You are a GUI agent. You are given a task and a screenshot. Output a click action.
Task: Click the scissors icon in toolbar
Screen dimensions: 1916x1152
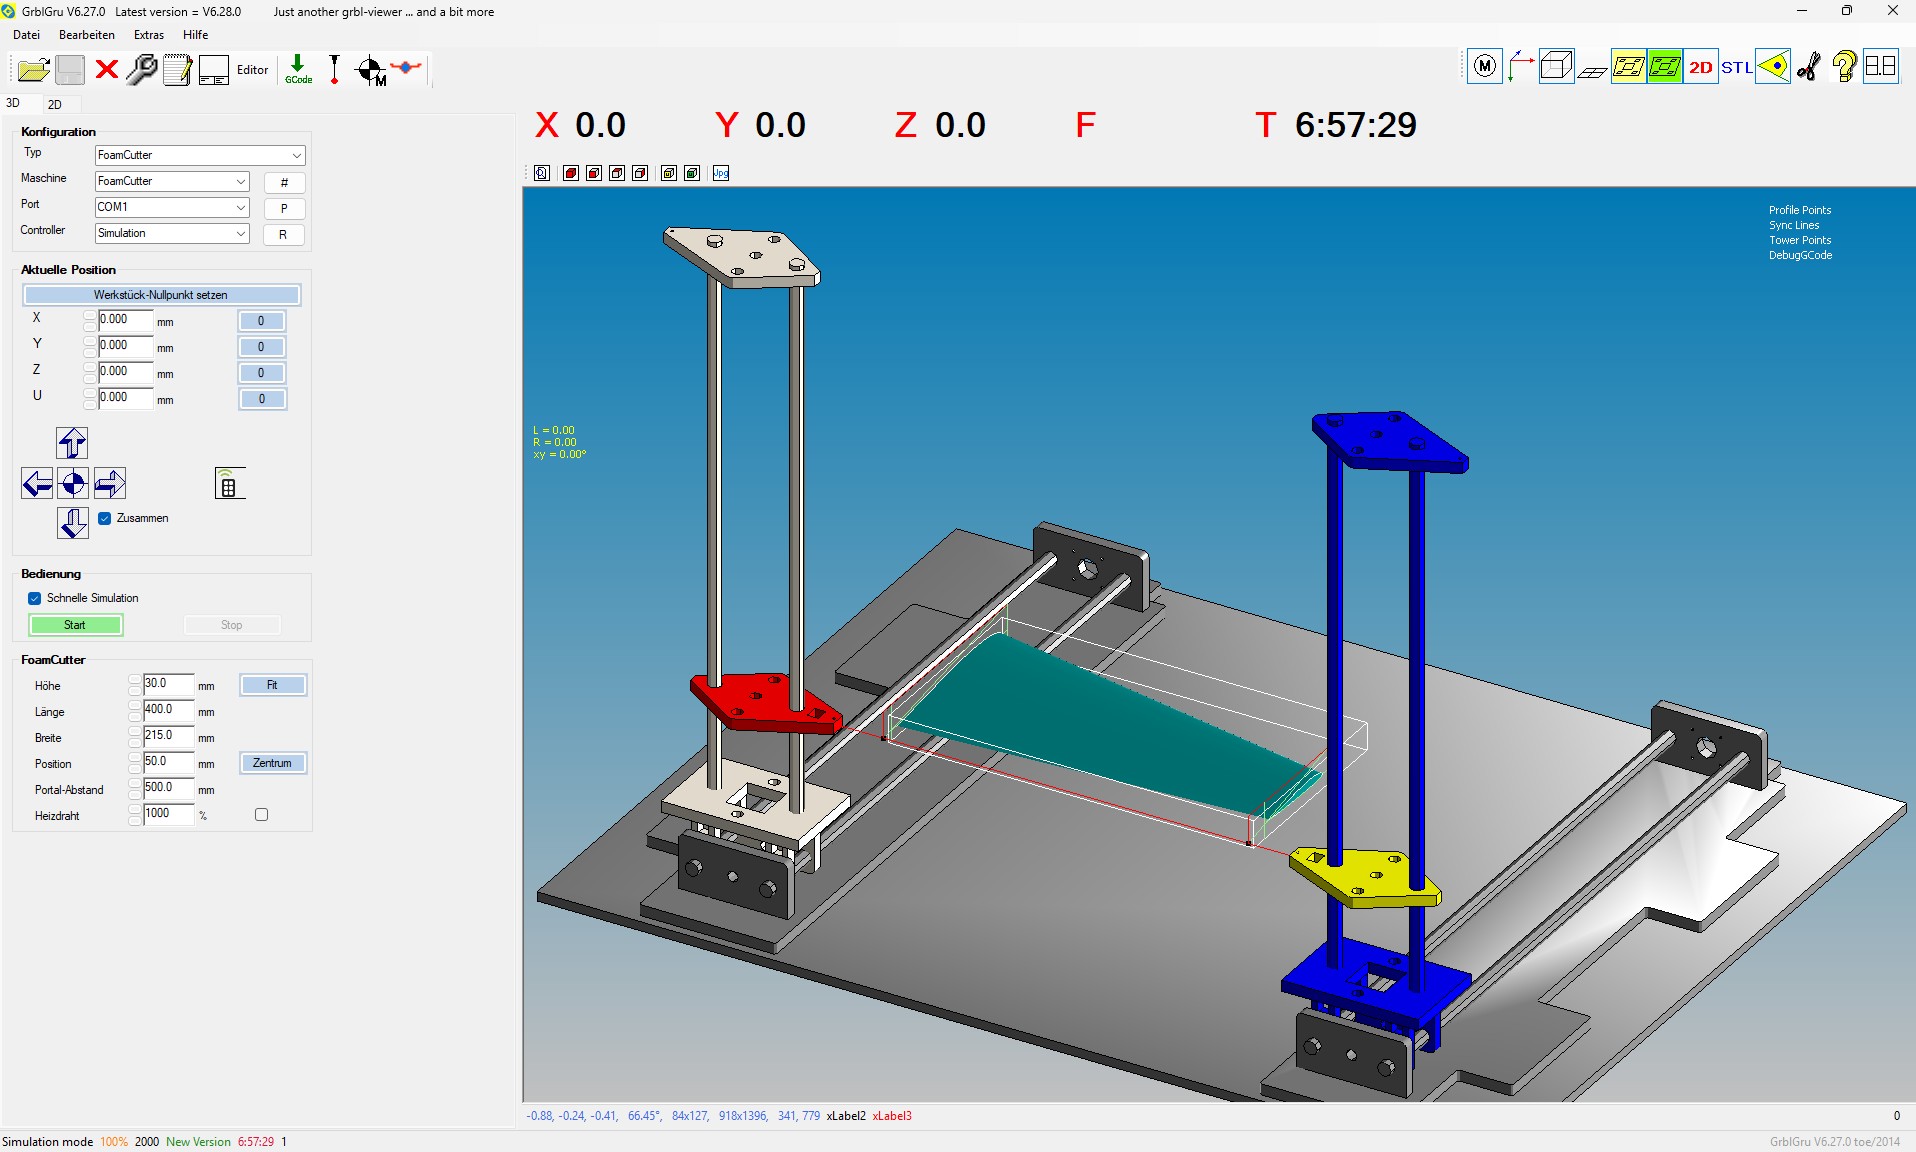click(1808, 67)
